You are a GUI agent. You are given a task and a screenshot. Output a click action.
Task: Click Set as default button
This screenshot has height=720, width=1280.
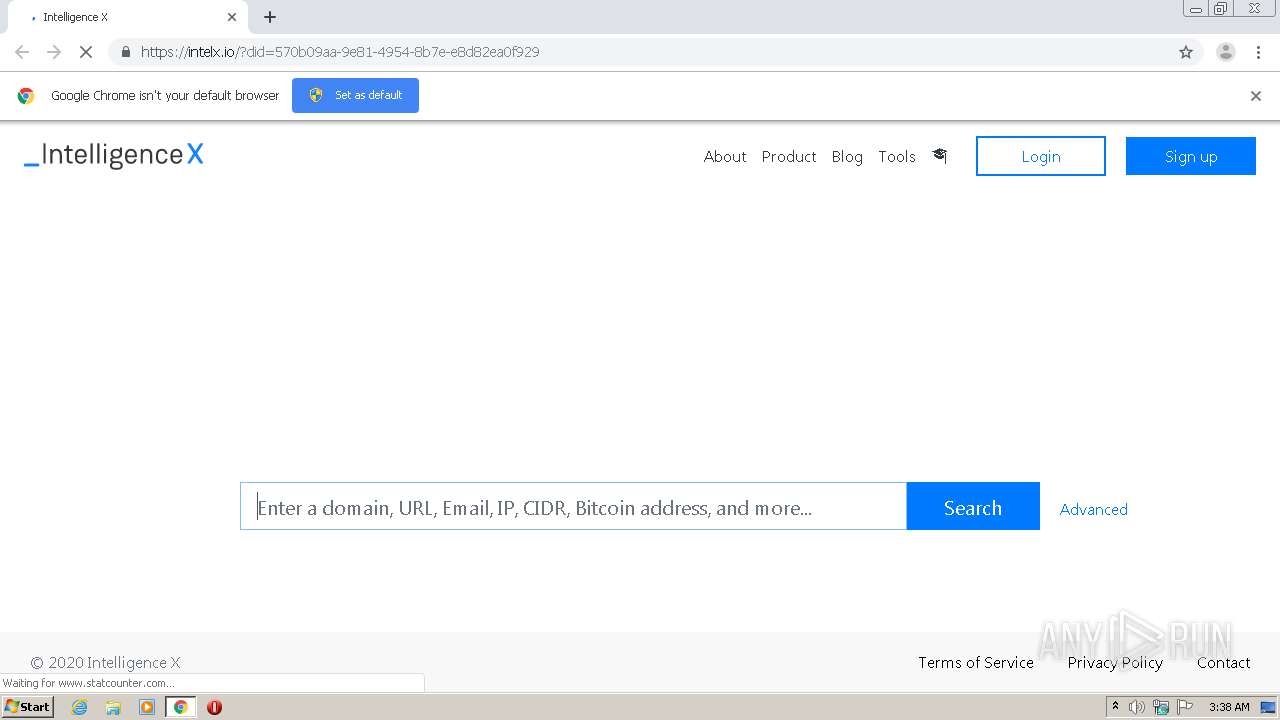coord(355,95)
